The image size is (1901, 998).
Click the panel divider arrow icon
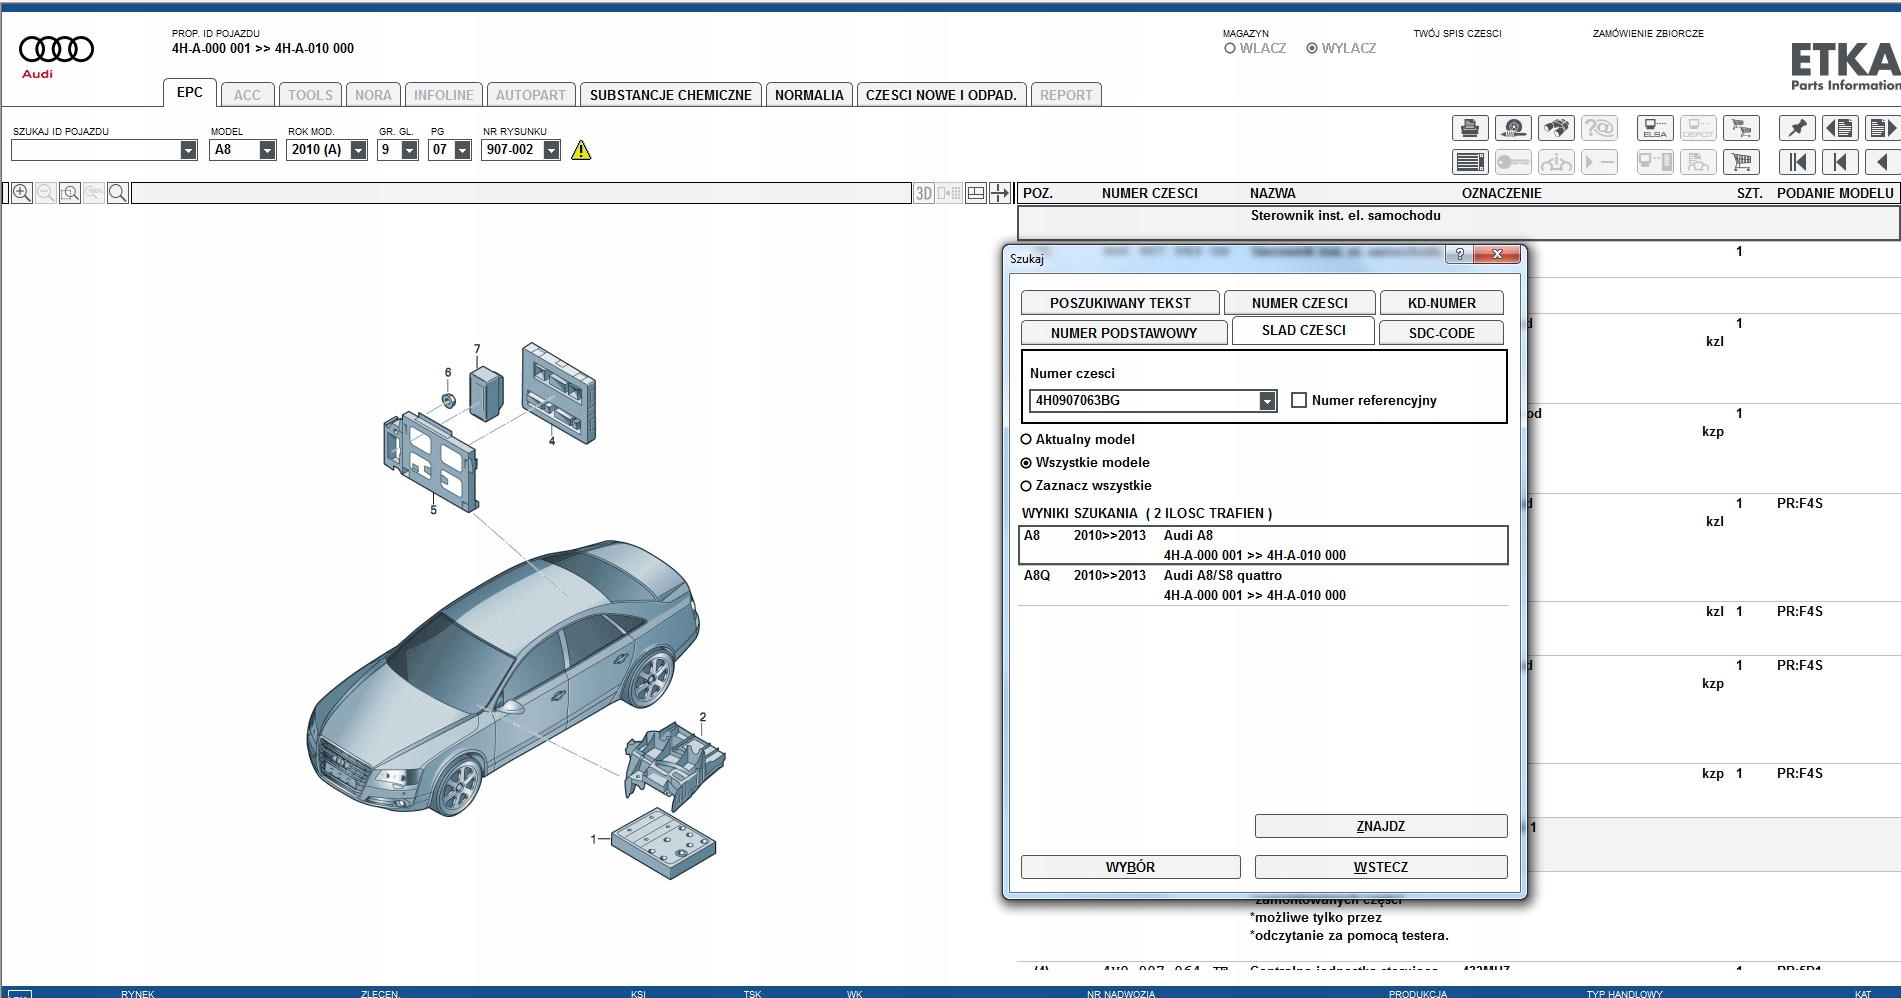(1000, 193)
